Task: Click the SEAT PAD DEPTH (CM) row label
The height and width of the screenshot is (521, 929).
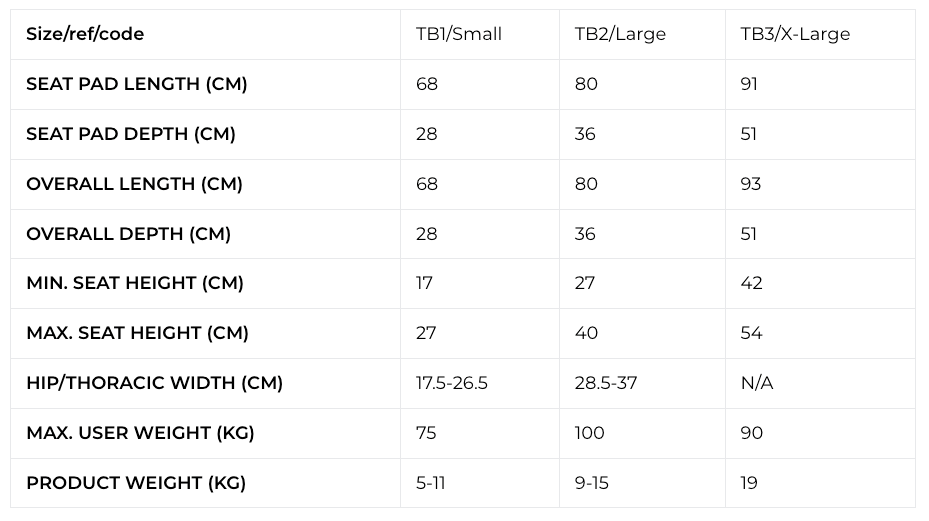Action: [x=131, y=134]
